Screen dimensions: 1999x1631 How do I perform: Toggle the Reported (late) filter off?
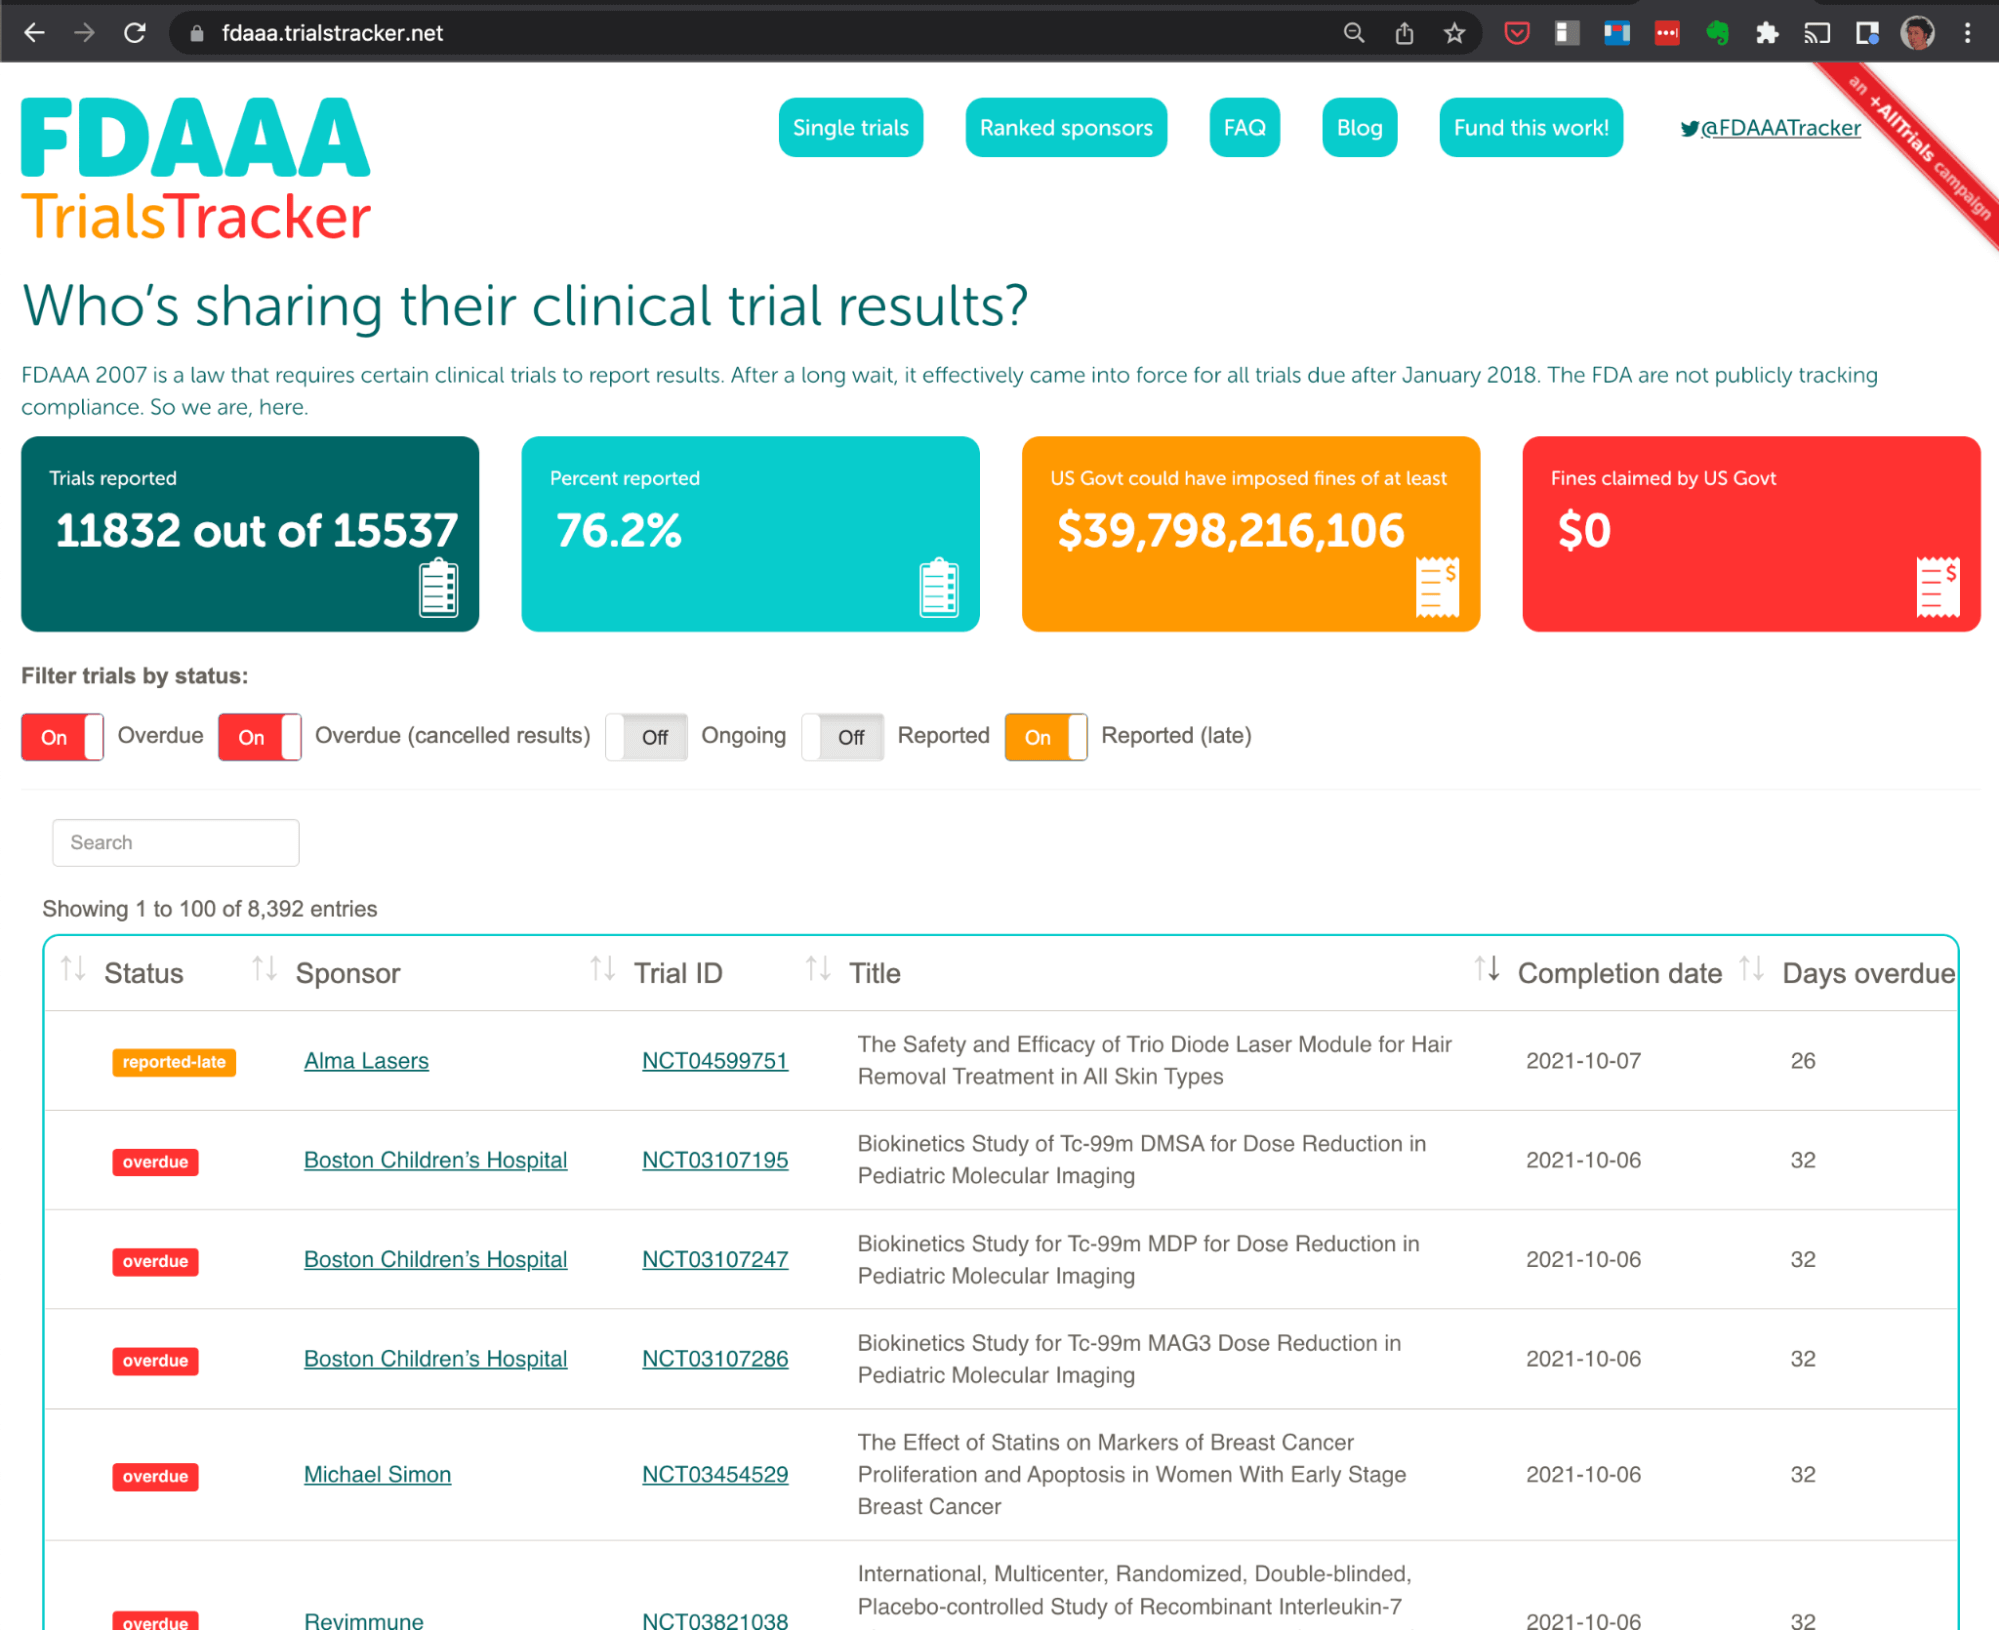tap(1046, 737)
